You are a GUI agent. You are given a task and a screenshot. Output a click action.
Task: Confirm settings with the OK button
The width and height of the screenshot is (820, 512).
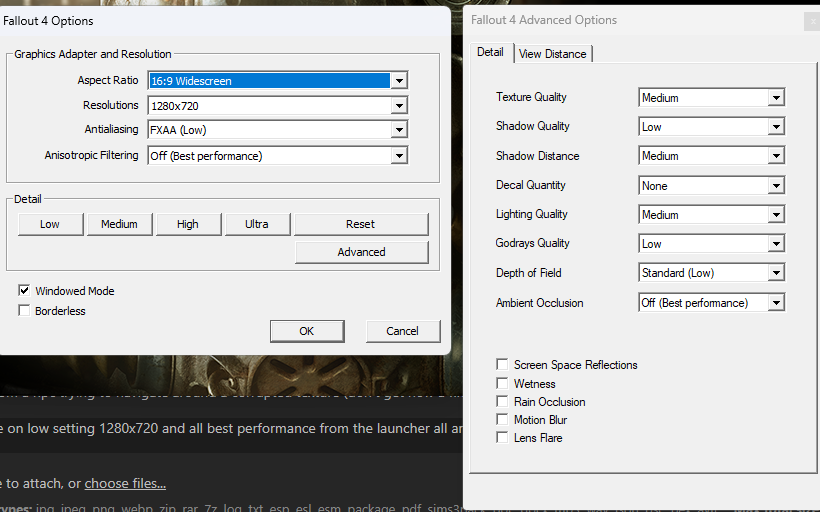click(307, 331)
